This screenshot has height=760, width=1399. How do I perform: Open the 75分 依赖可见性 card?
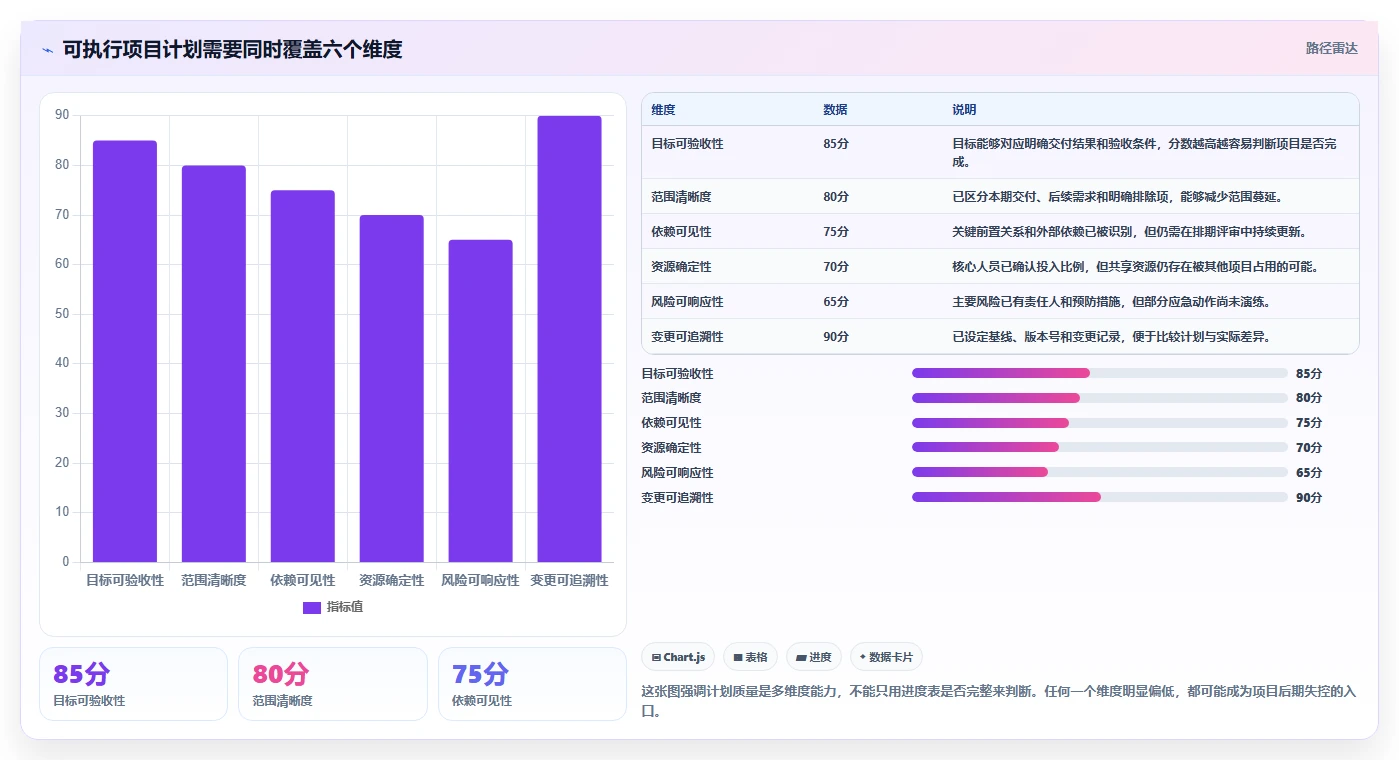point(532,684)
